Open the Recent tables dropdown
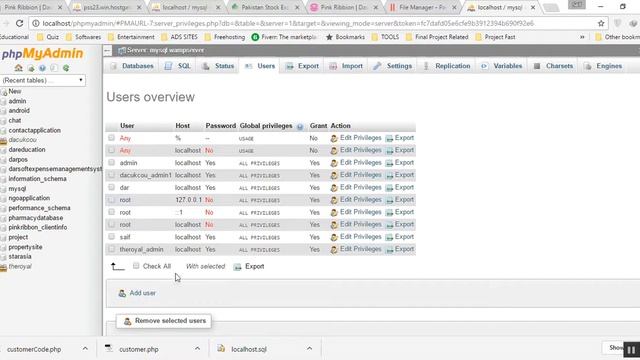640x360 pixels. (43, 80)
